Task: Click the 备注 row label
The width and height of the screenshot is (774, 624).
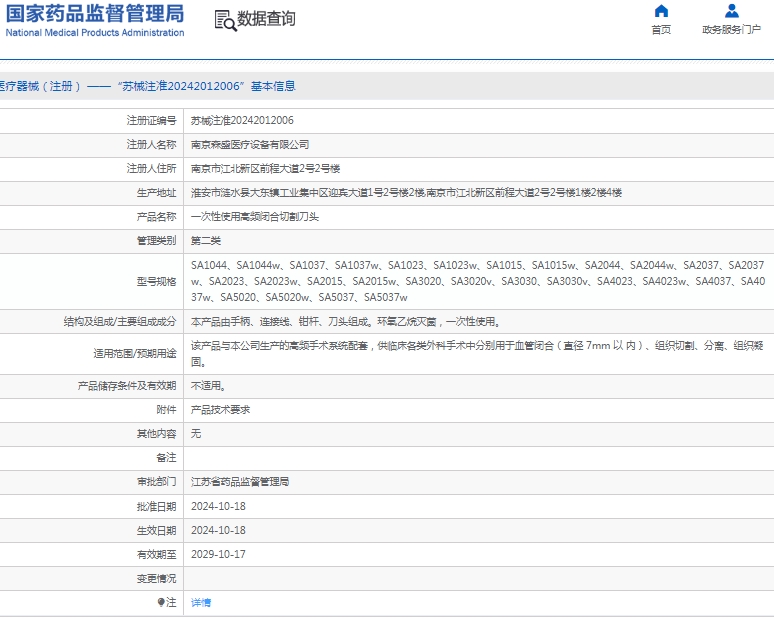Action: click(166, 458)
